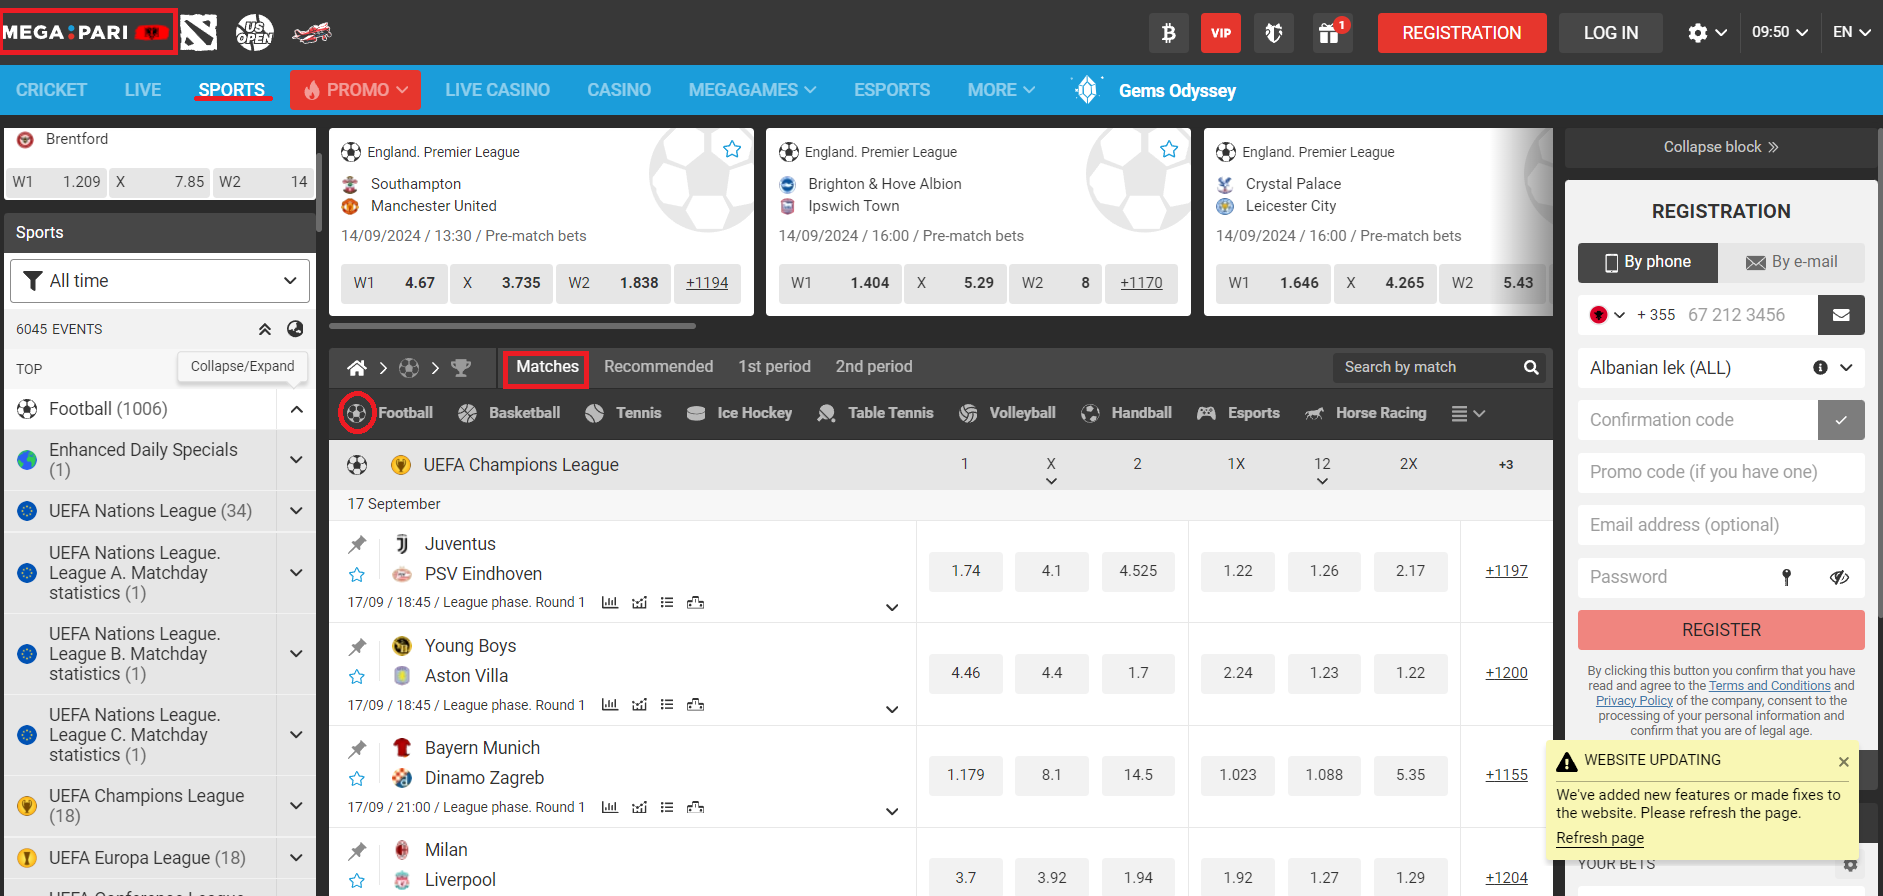Click the horizontal scrollbar under match cards
This screenshot has height=896, width=1883.
pos(512,326)
